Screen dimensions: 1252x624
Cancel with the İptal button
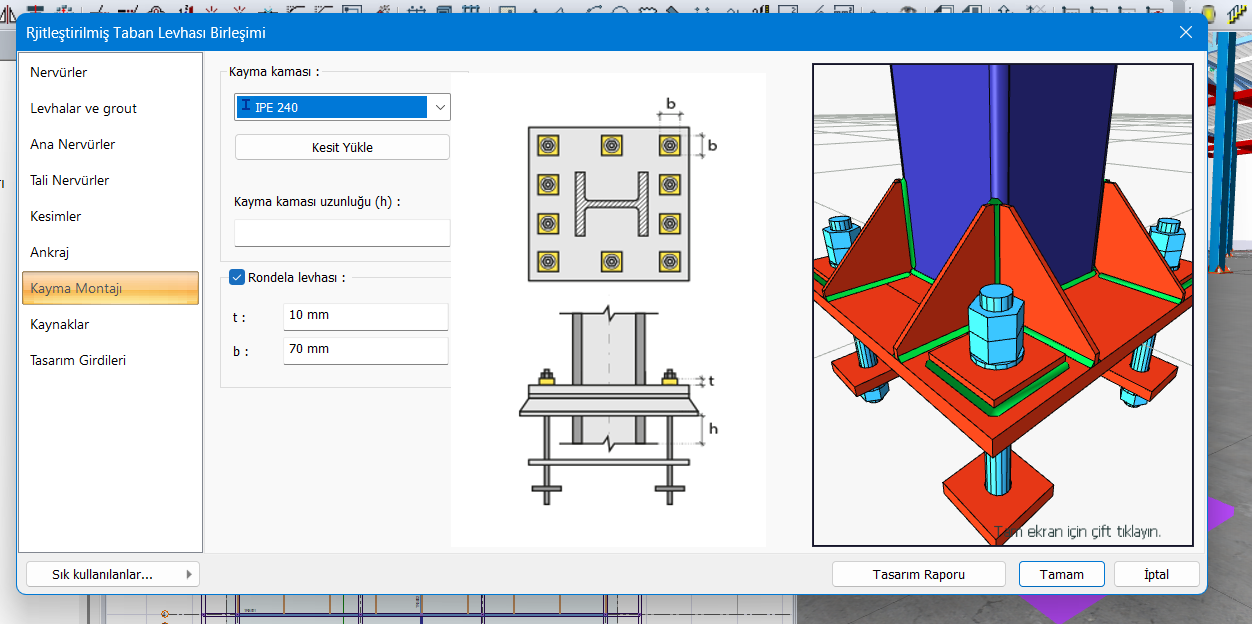click(1156, 574)
